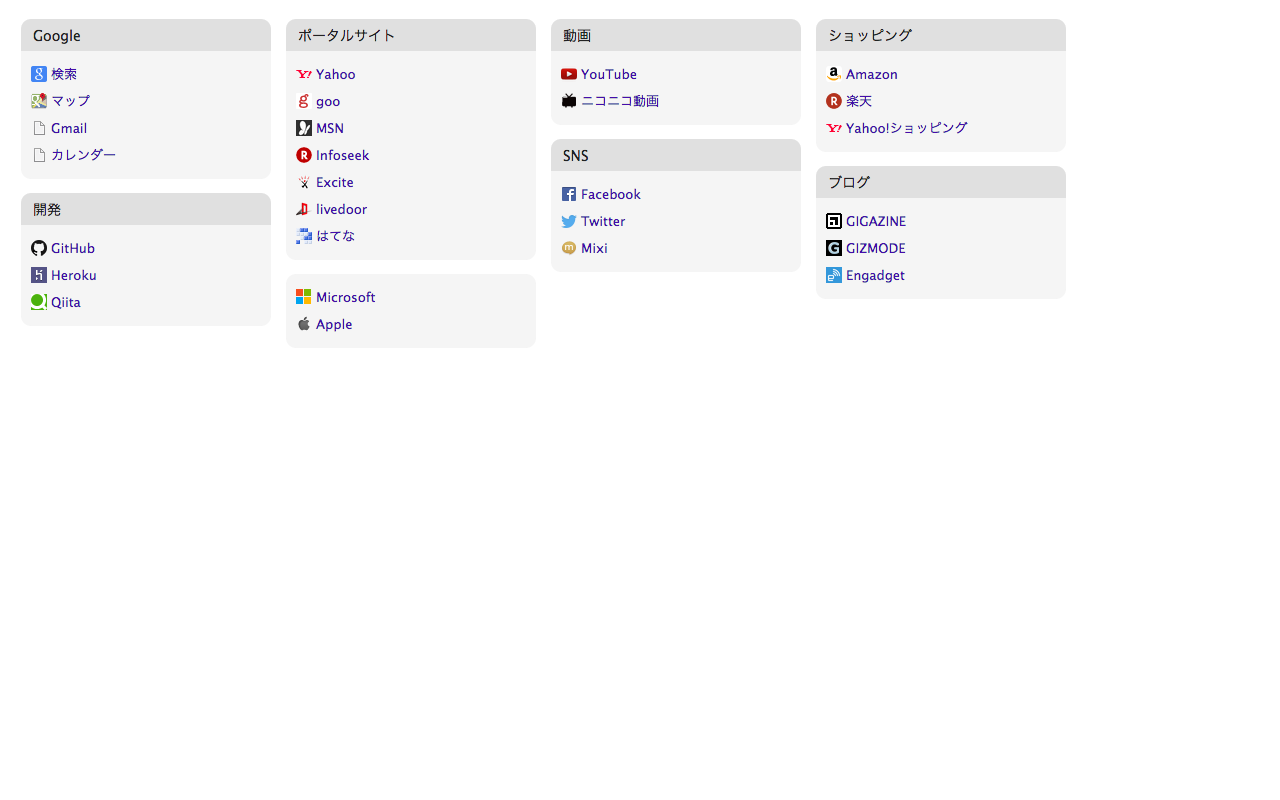Screen dimensions: 1280x800
Task: Open the GIGAZINE link
Action: (x=876, y=221)
